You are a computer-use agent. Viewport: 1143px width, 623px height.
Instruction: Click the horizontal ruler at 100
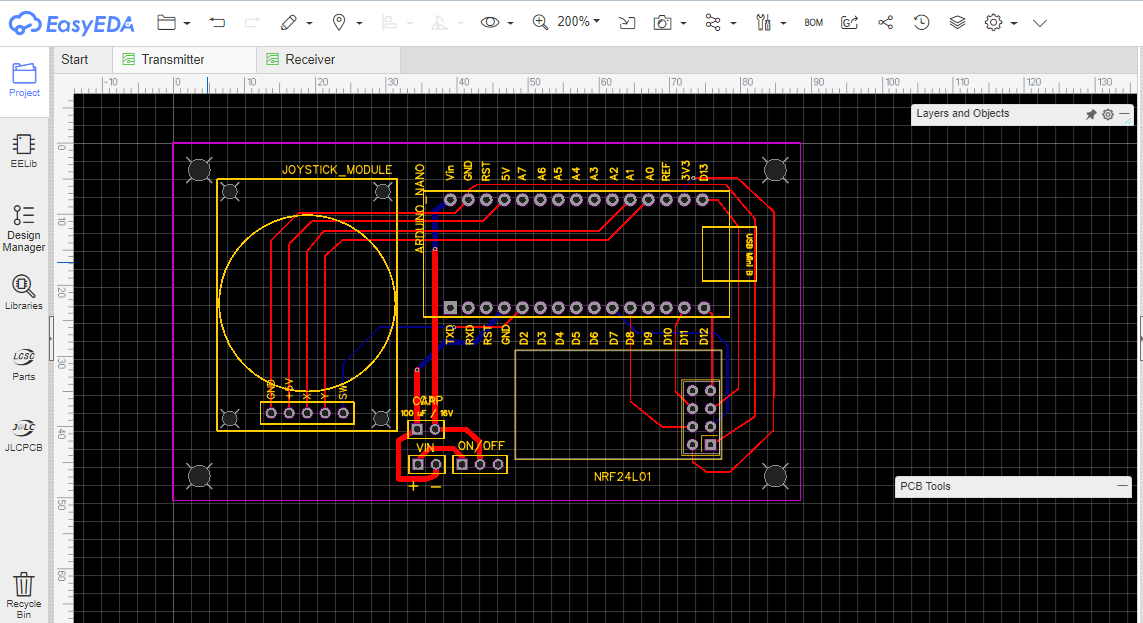892,82
